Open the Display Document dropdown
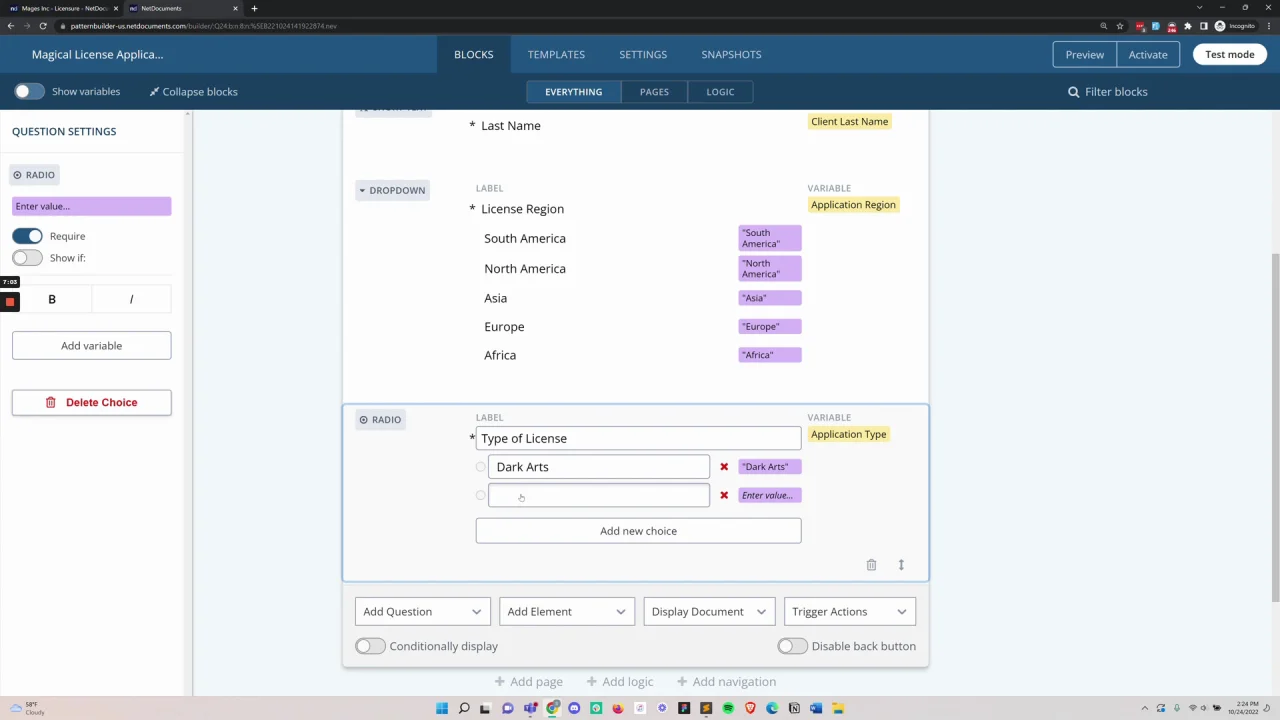Image resolution: width=1280 pixels, height=720 pixels. 709,612
